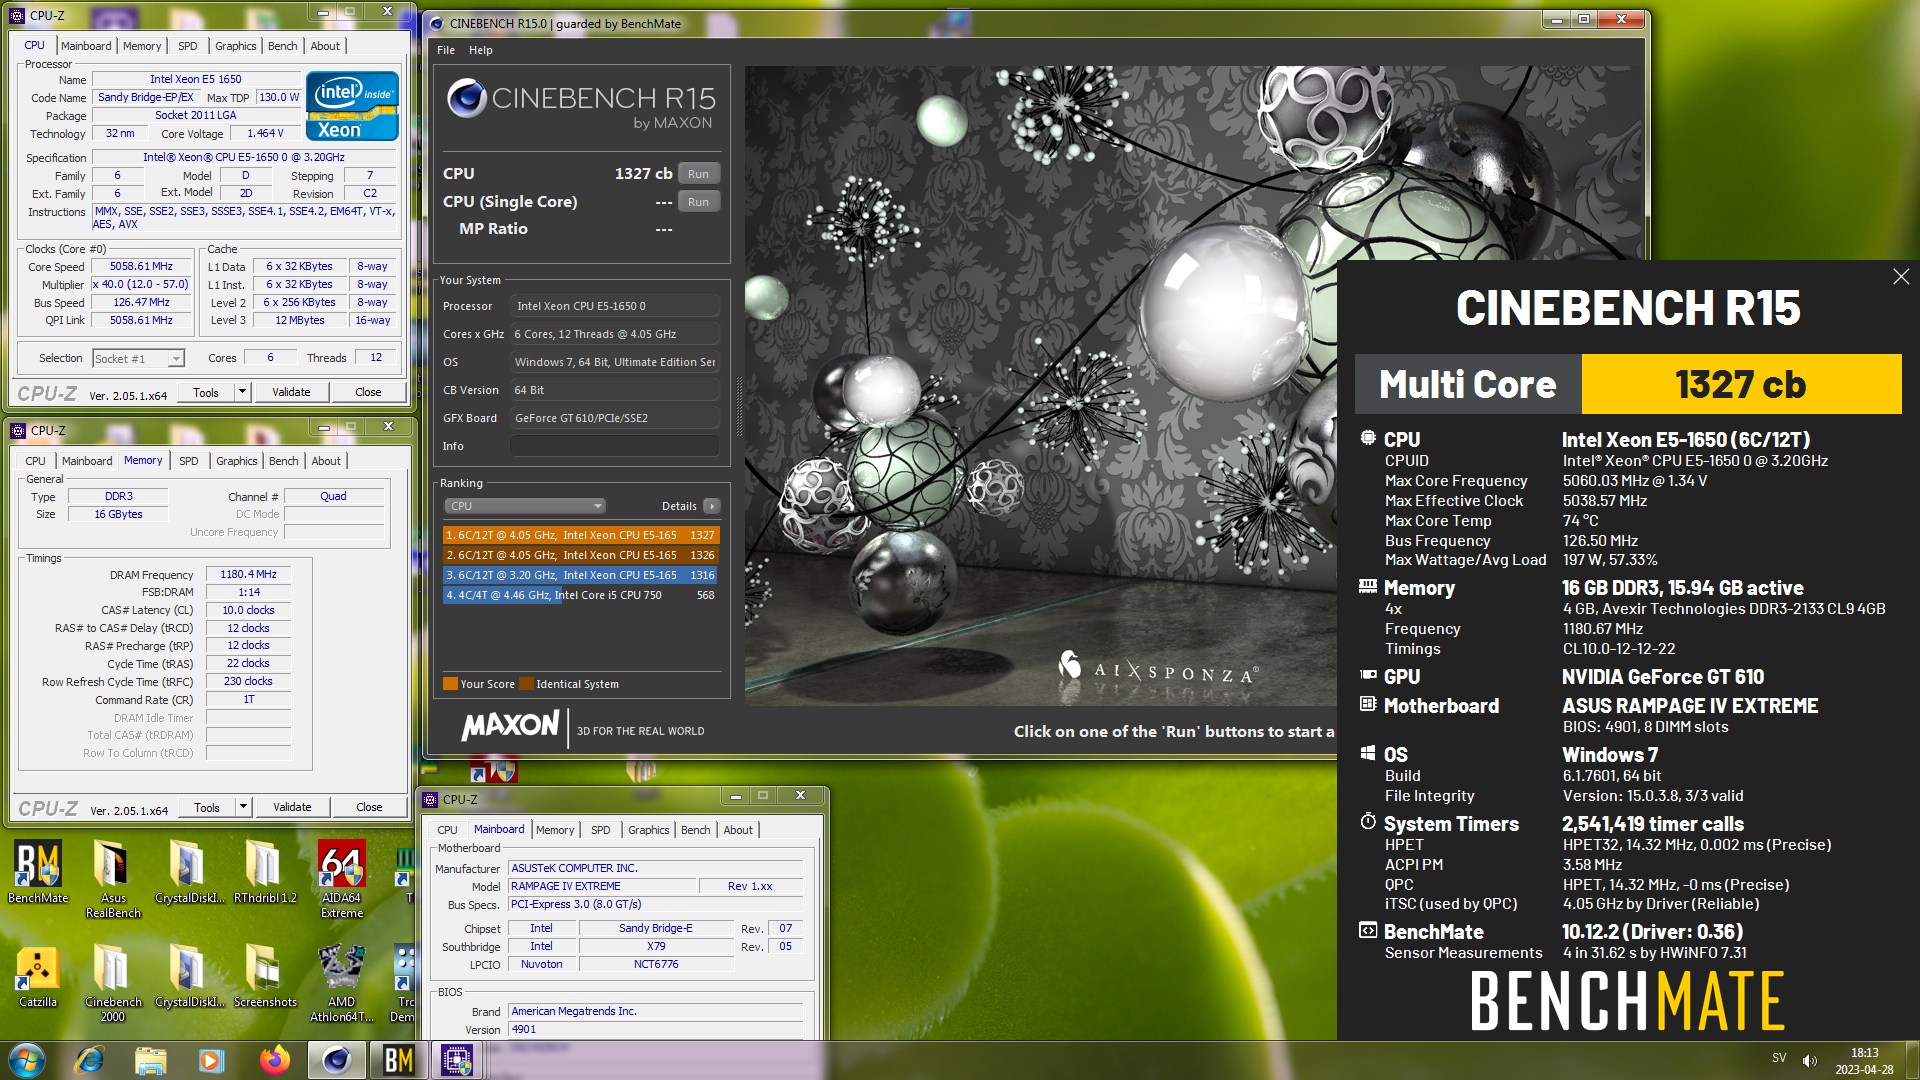Open the second CrystalDiskI... desktop folder
The image size is (1920, 1080).
[x=189, y=976]
